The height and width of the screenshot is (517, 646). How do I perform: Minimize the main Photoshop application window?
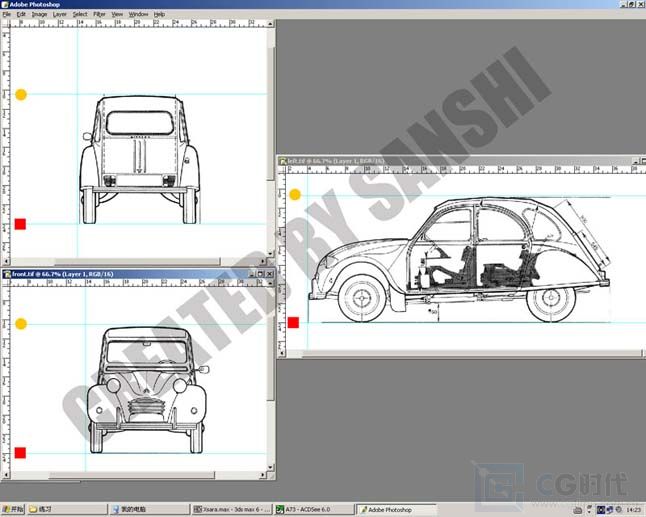tap(625, 5)
